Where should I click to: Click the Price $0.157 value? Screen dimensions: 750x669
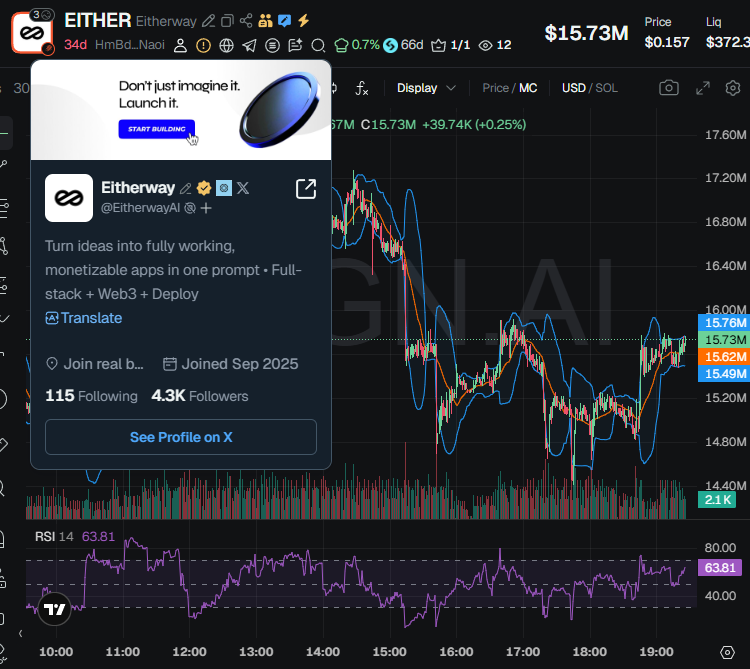(667, 42)
